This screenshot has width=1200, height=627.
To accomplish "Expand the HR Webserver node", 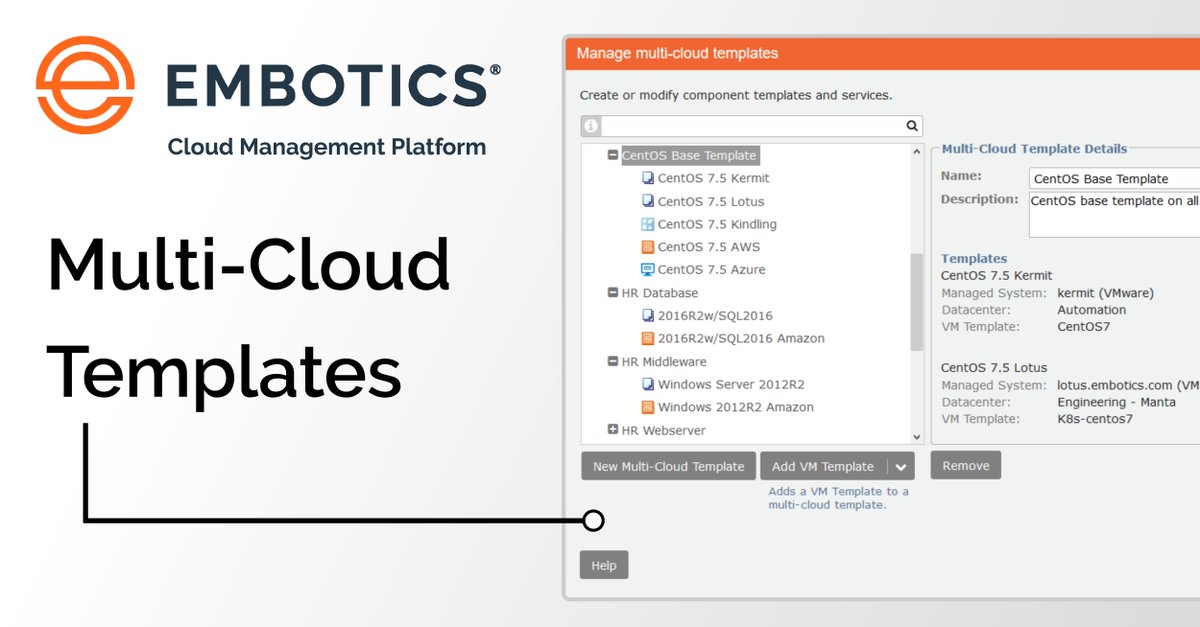I will (x=613, y=430).
